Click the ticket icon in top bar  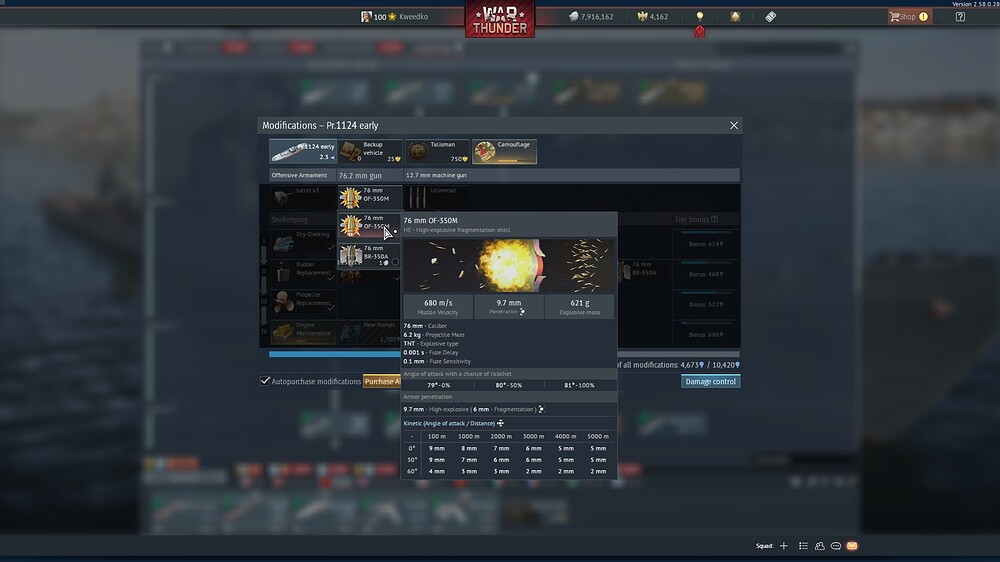(x=770, y=17)
